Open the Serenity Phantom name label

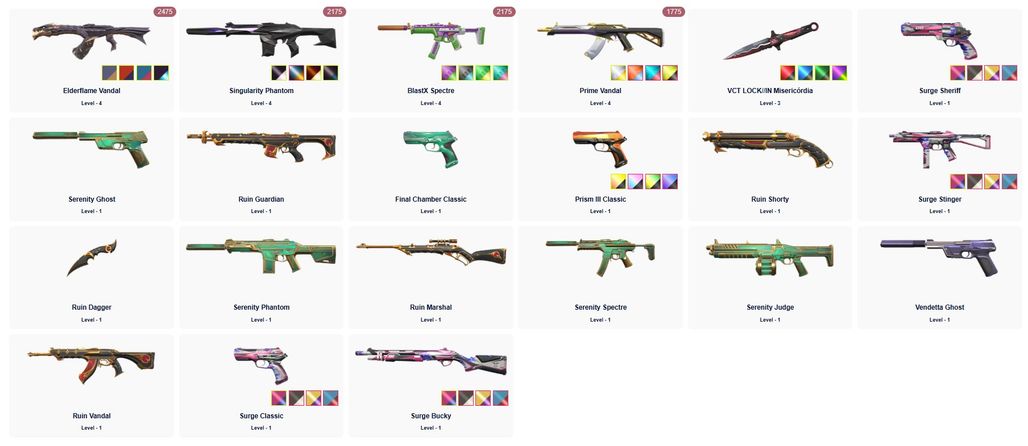point(261,308)
